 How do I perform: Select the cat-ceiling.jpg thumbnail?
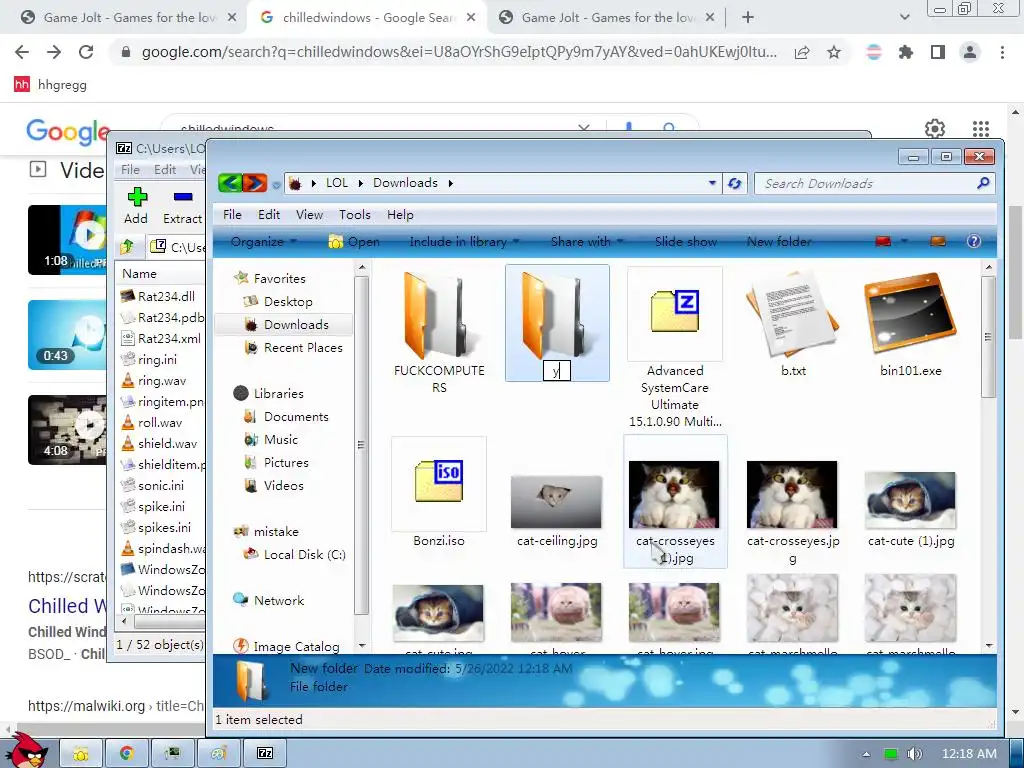pos(556,502)
